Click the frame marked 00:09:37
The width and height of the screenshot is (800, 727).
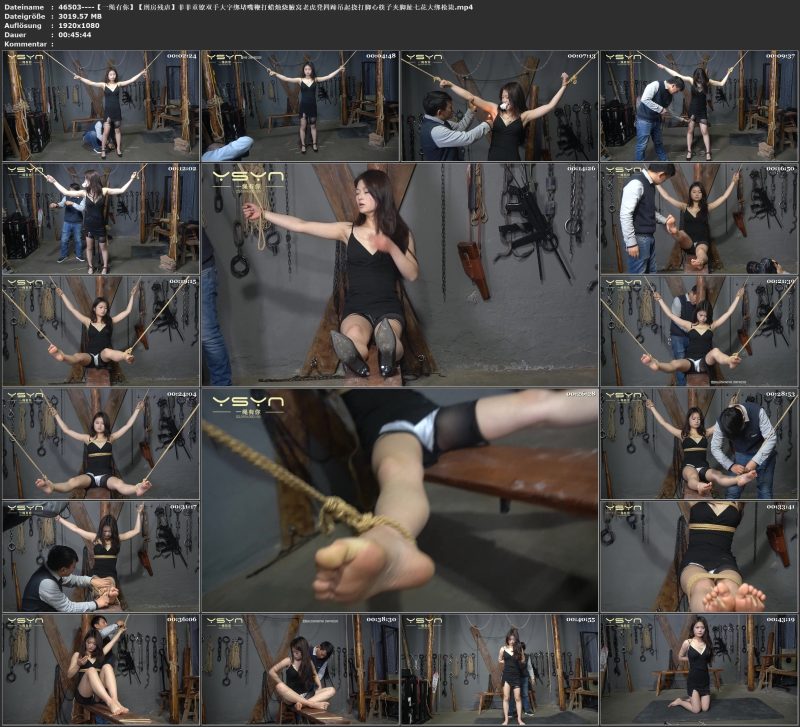click(x=698, y=105)
